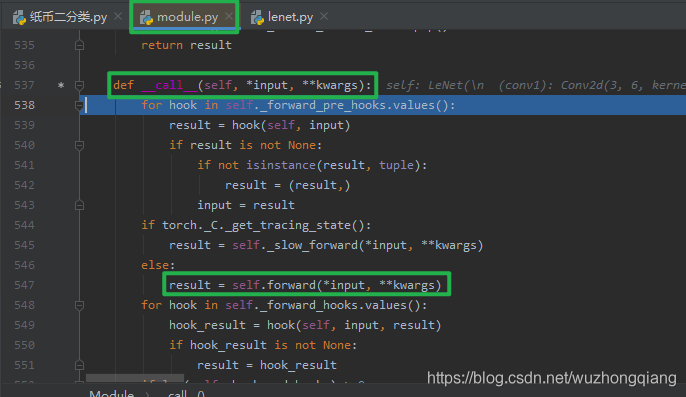
Task: Click 'input = result' on line 543
Action: pos(246,205)
